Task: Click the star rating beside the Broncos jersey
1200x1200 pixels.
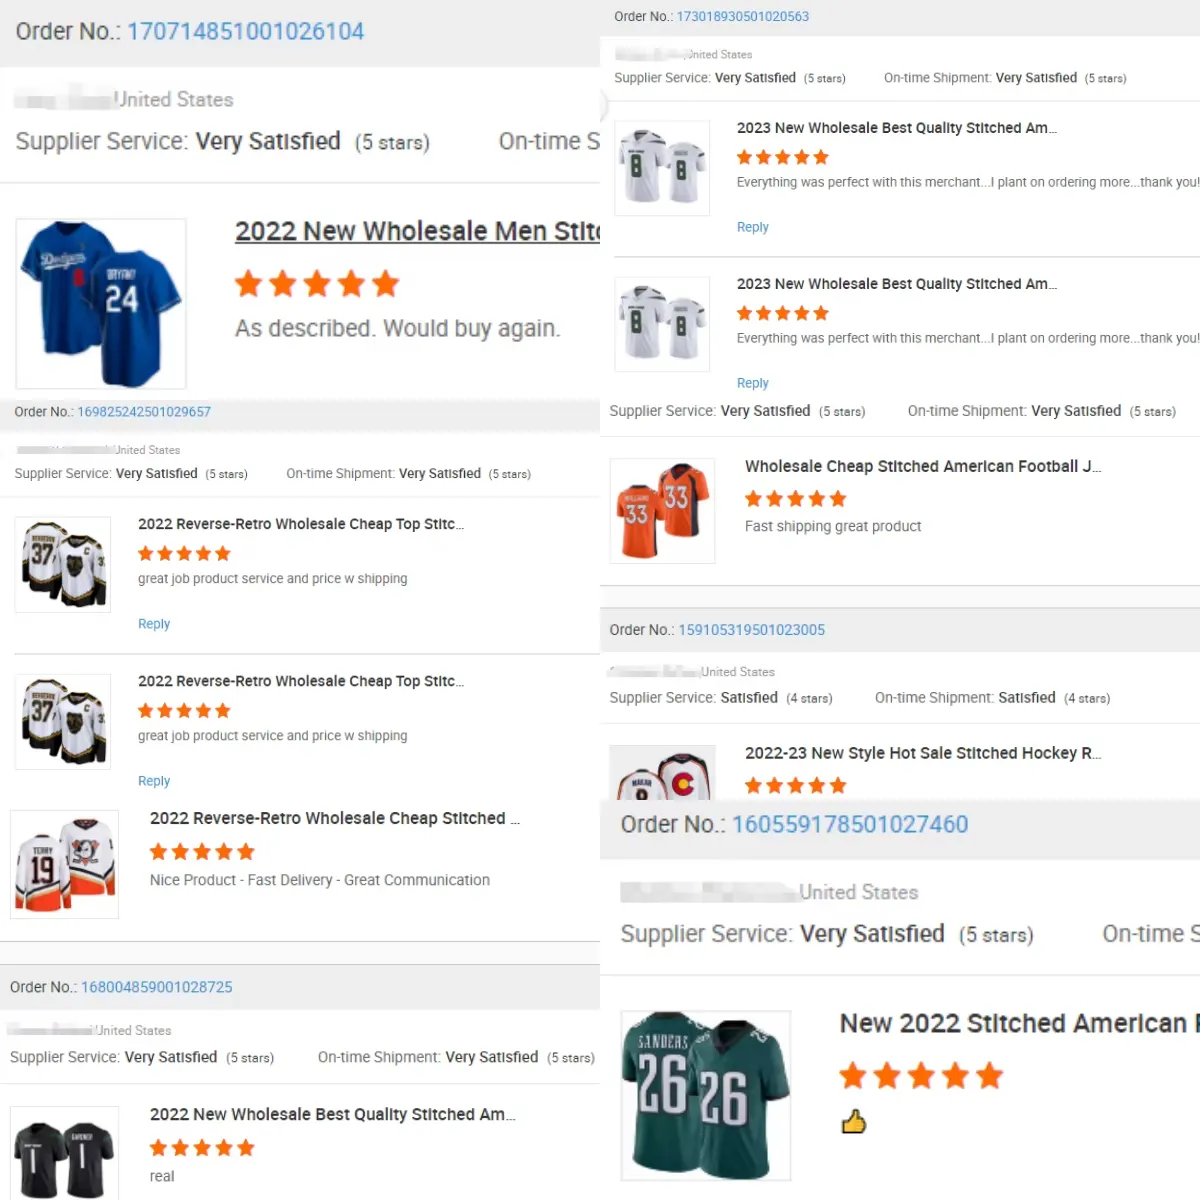Action: click(x=795, y=499)
